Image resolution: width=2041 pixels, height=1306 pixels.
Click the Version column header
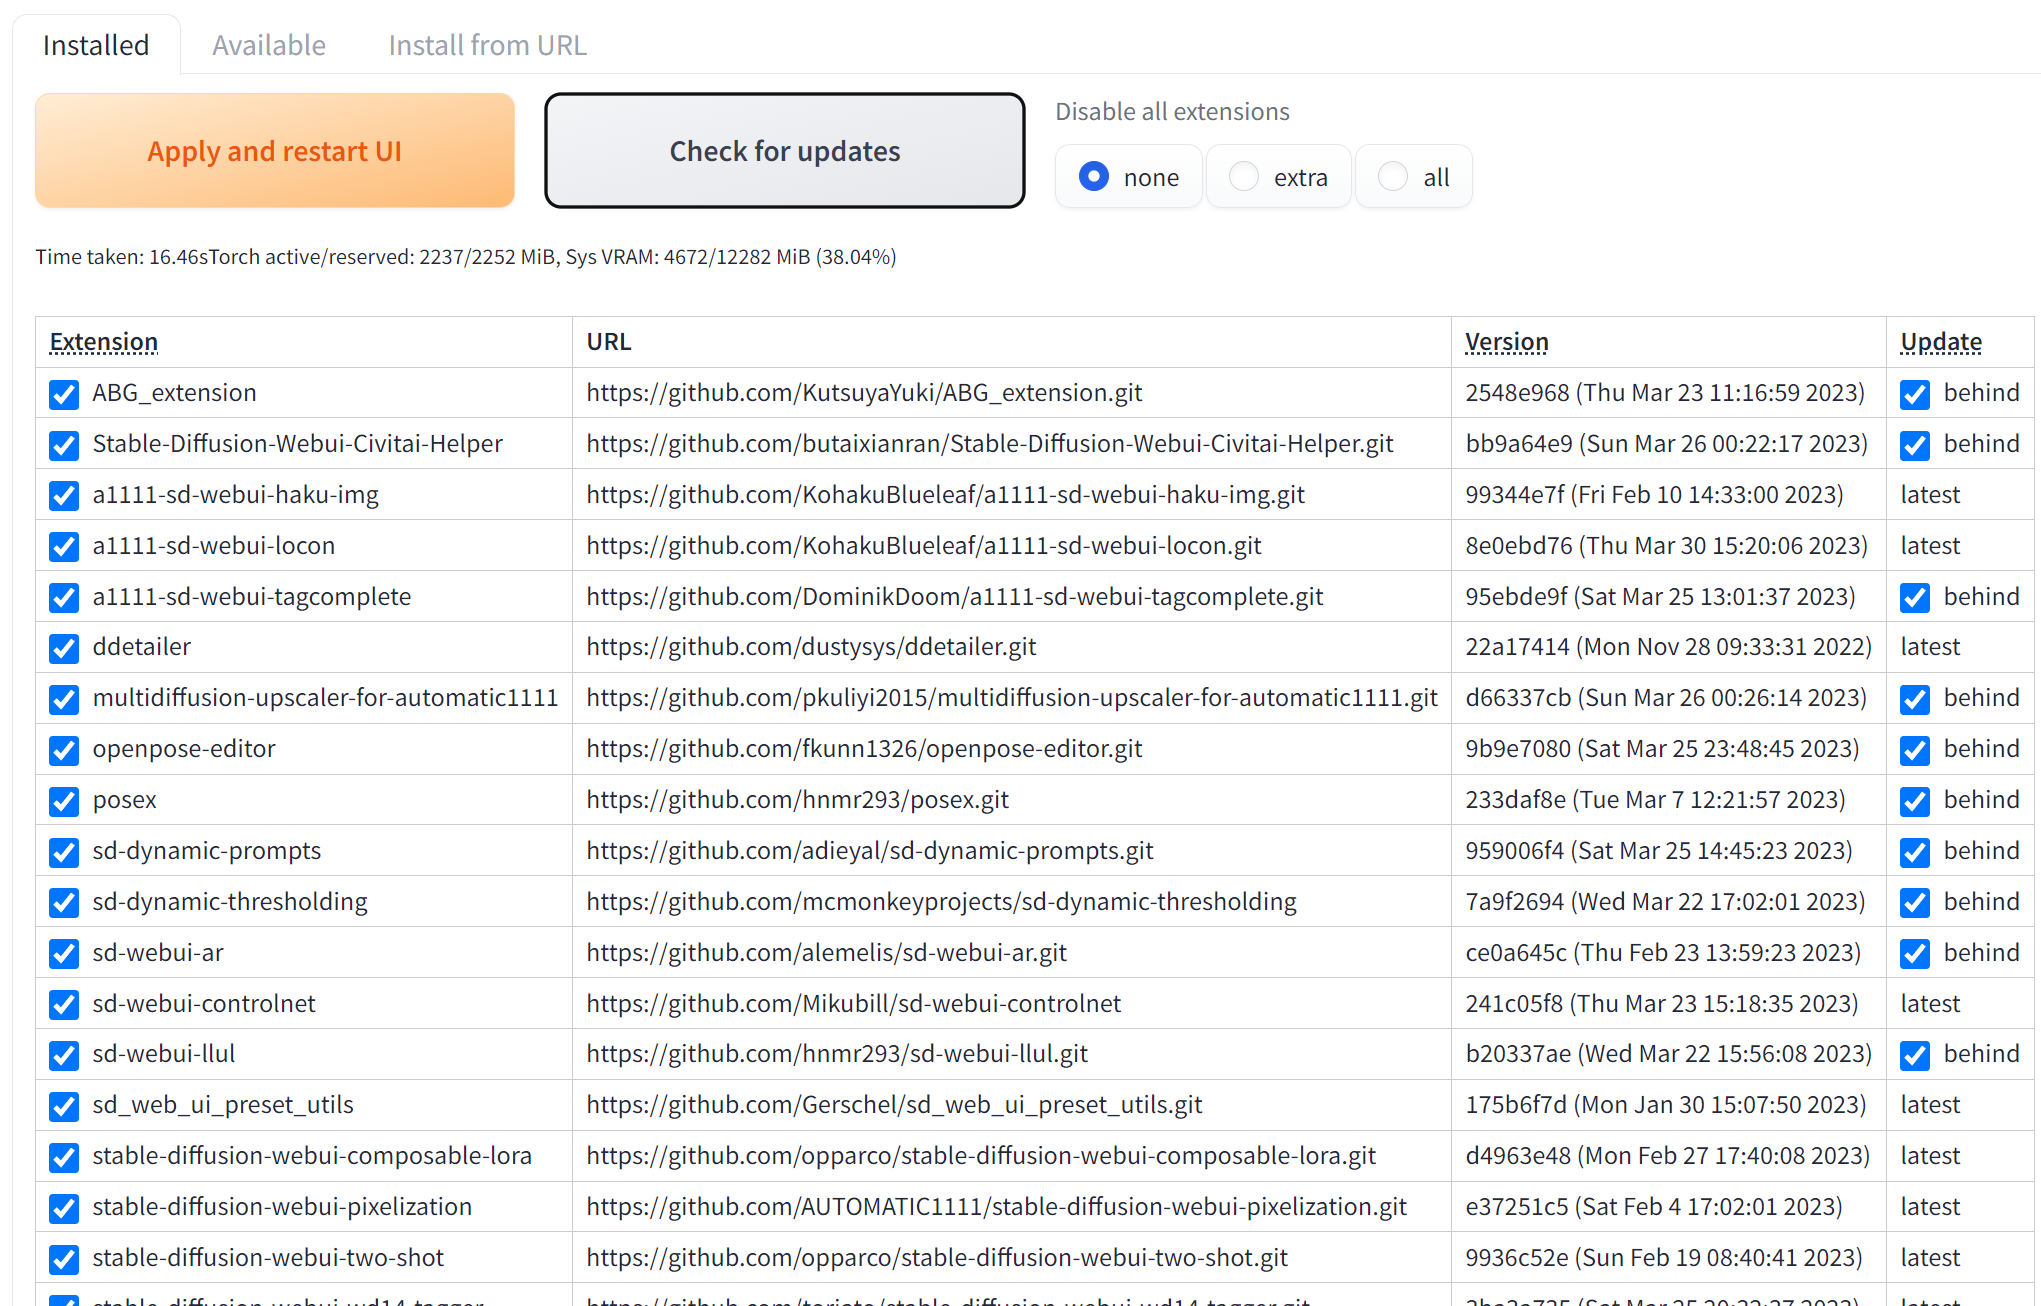(1506, 342)
